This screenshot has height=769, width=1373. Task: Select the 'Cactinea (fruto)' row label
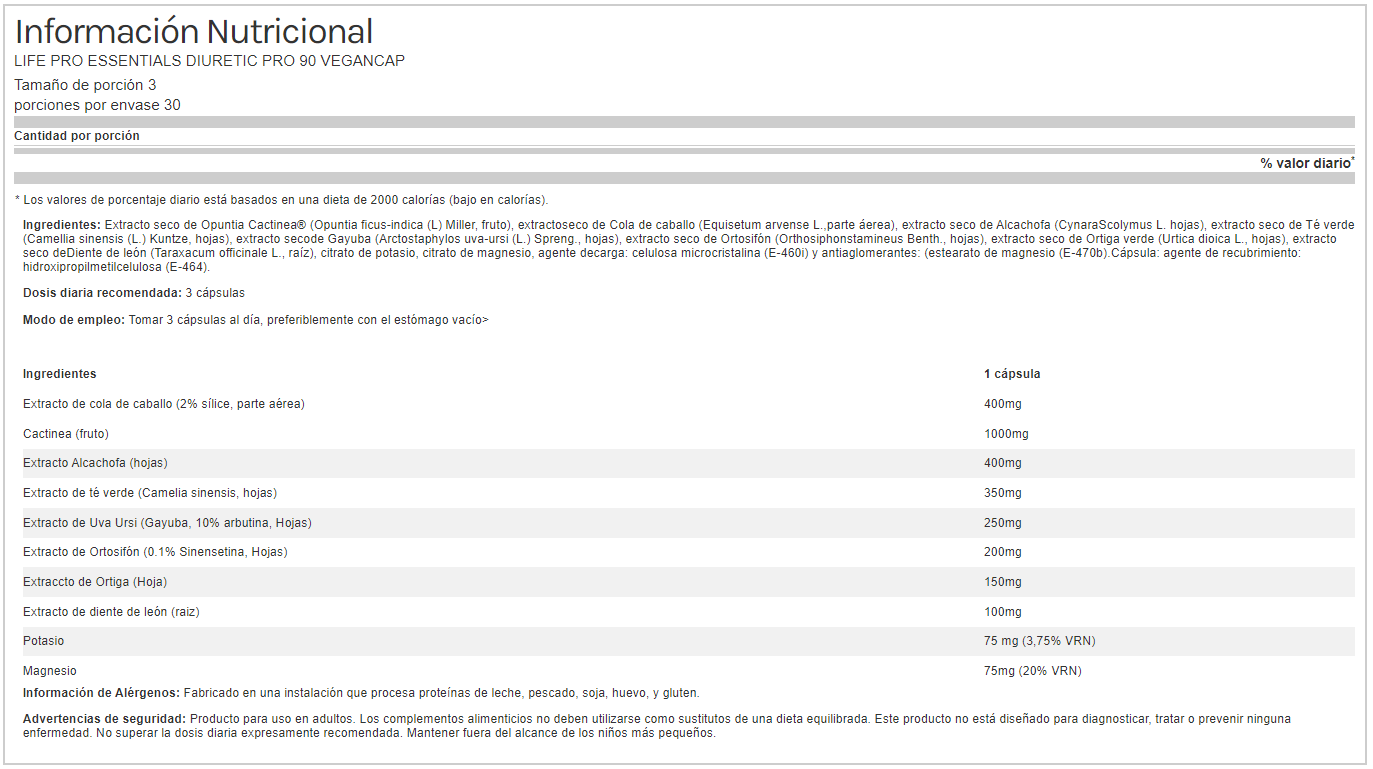66,434
